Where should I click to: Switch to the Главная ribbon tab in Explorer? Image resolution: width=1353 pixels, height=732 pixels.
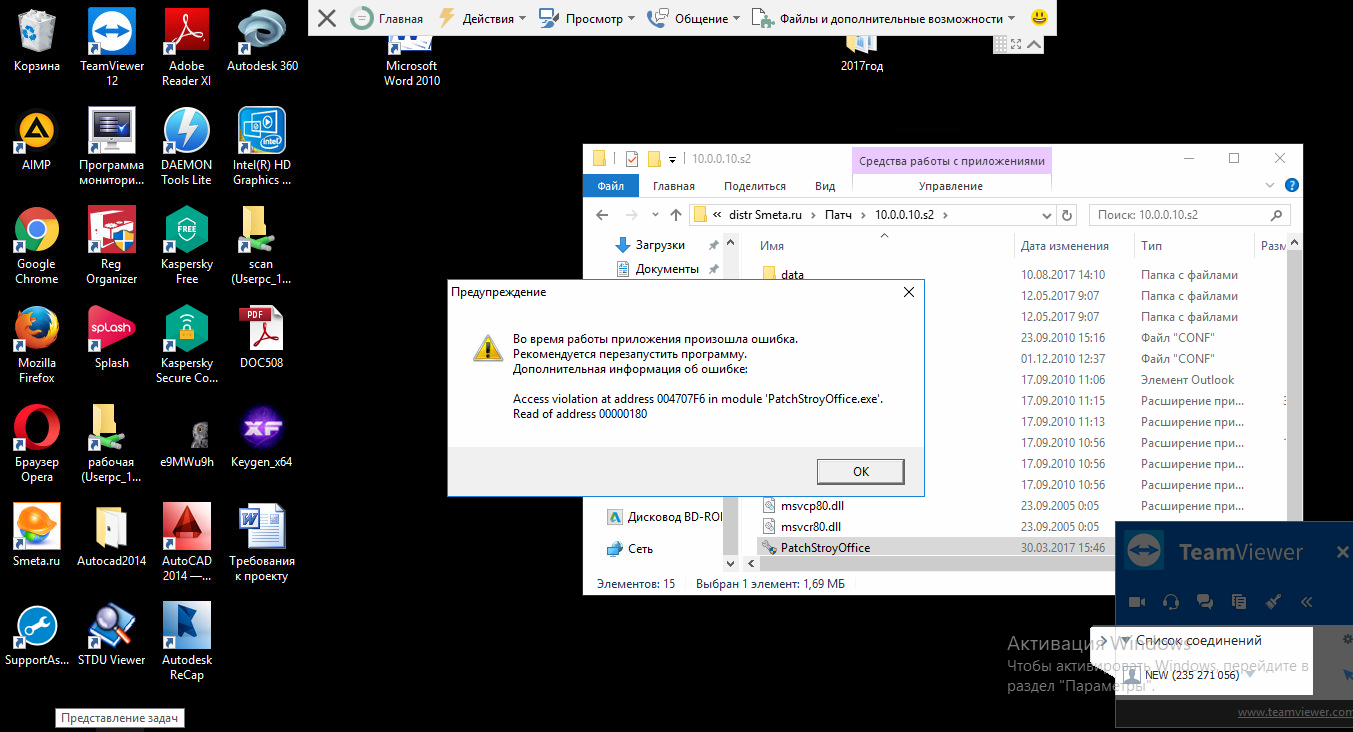pos(674,186)
